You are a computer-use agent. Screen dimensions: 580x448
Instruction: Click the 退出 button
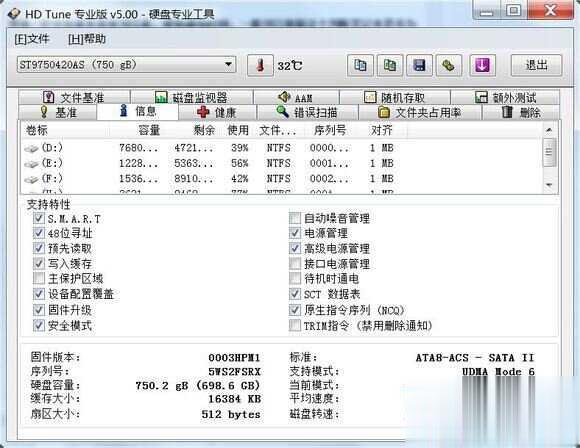click(536, 65)
